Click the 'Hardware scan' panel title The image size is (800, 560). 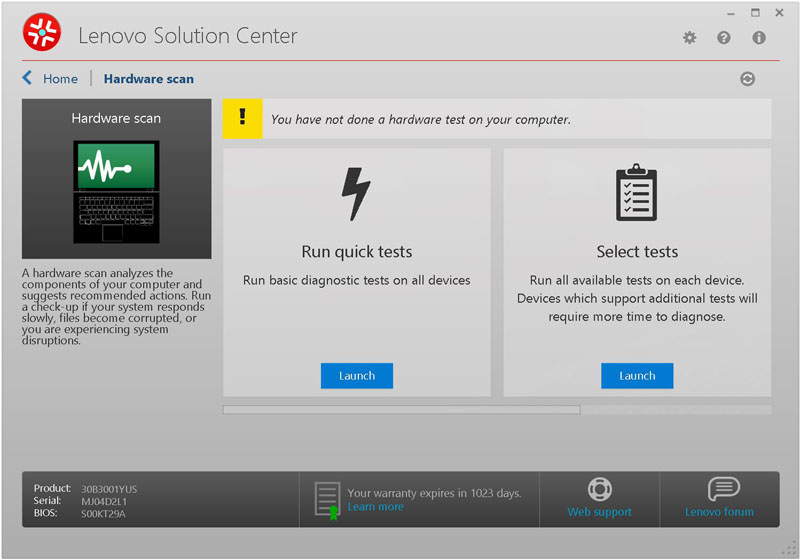coord(116,118)
